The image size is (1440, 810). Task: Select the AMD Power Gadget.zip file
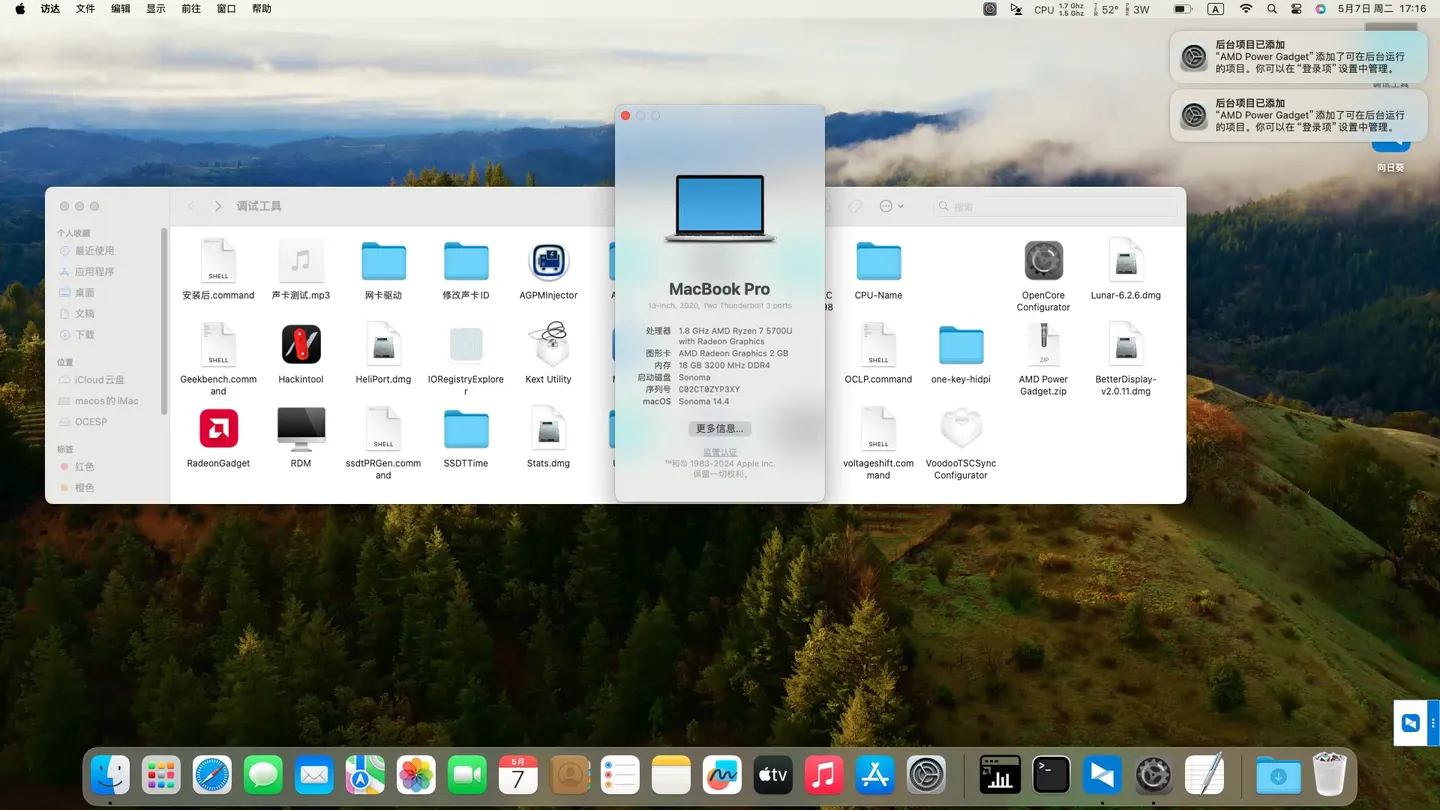(x=1043, y=345)
